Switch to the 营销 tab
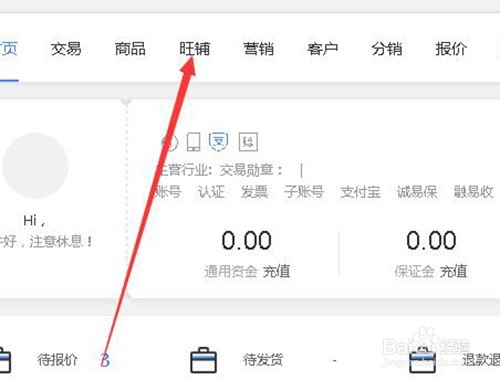Viewport: 500px width, 380px height. (259, 49)
